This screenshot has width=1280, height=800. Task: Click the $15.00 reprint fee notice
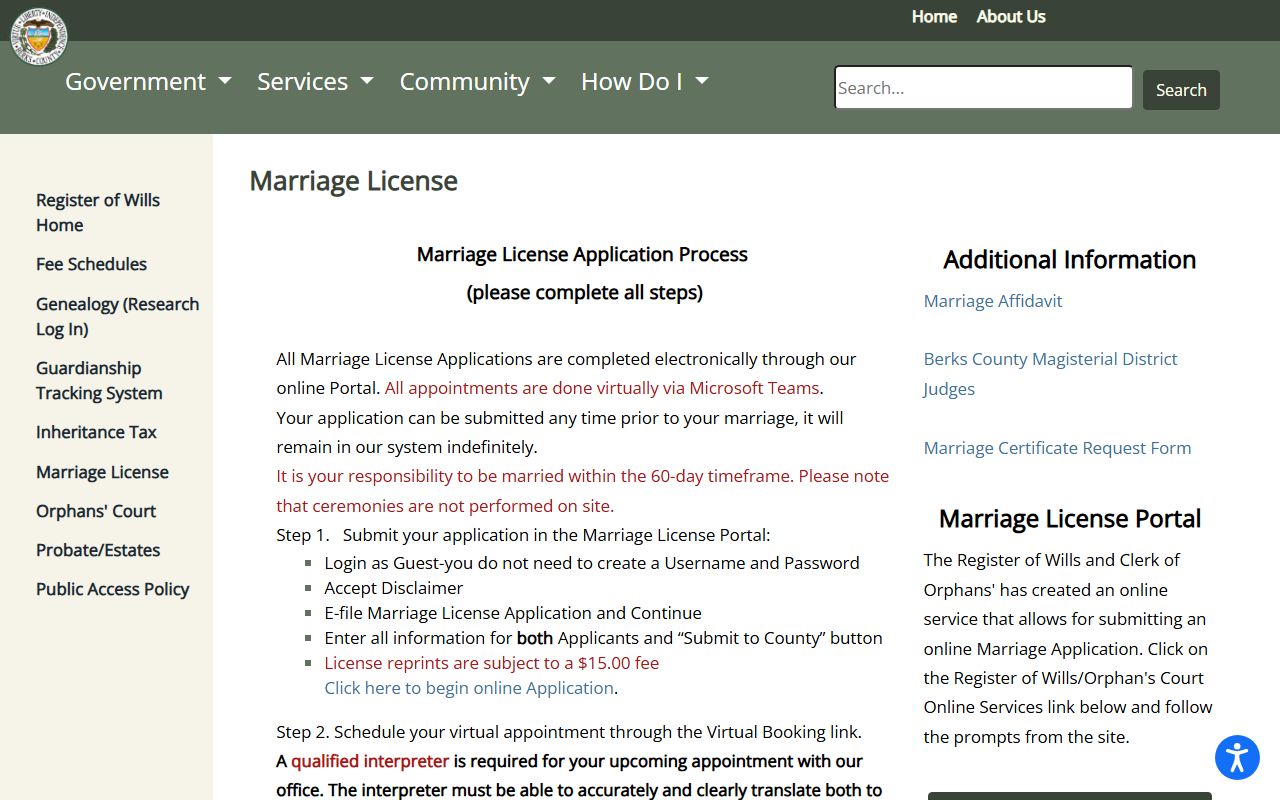pos(492,663)
